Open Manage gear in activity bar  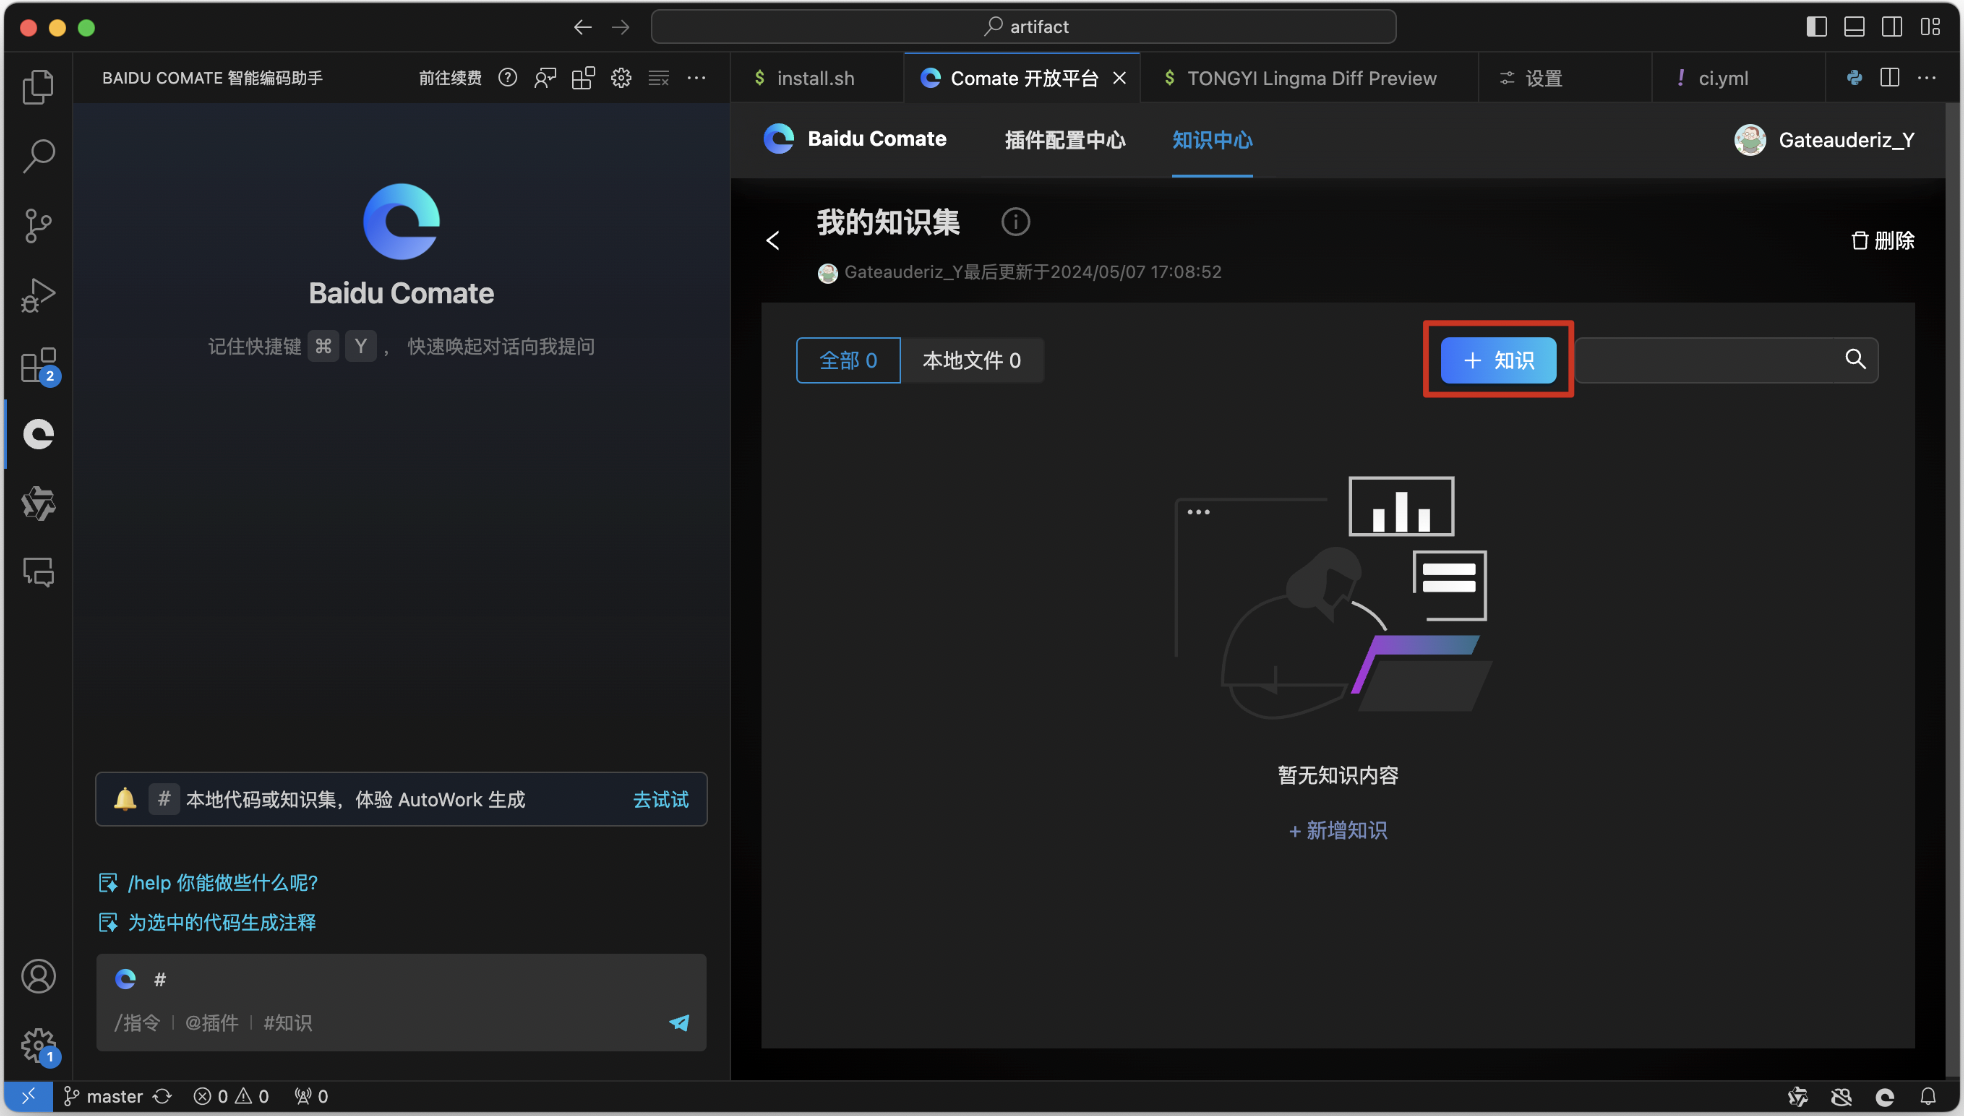coord(38,1046)
